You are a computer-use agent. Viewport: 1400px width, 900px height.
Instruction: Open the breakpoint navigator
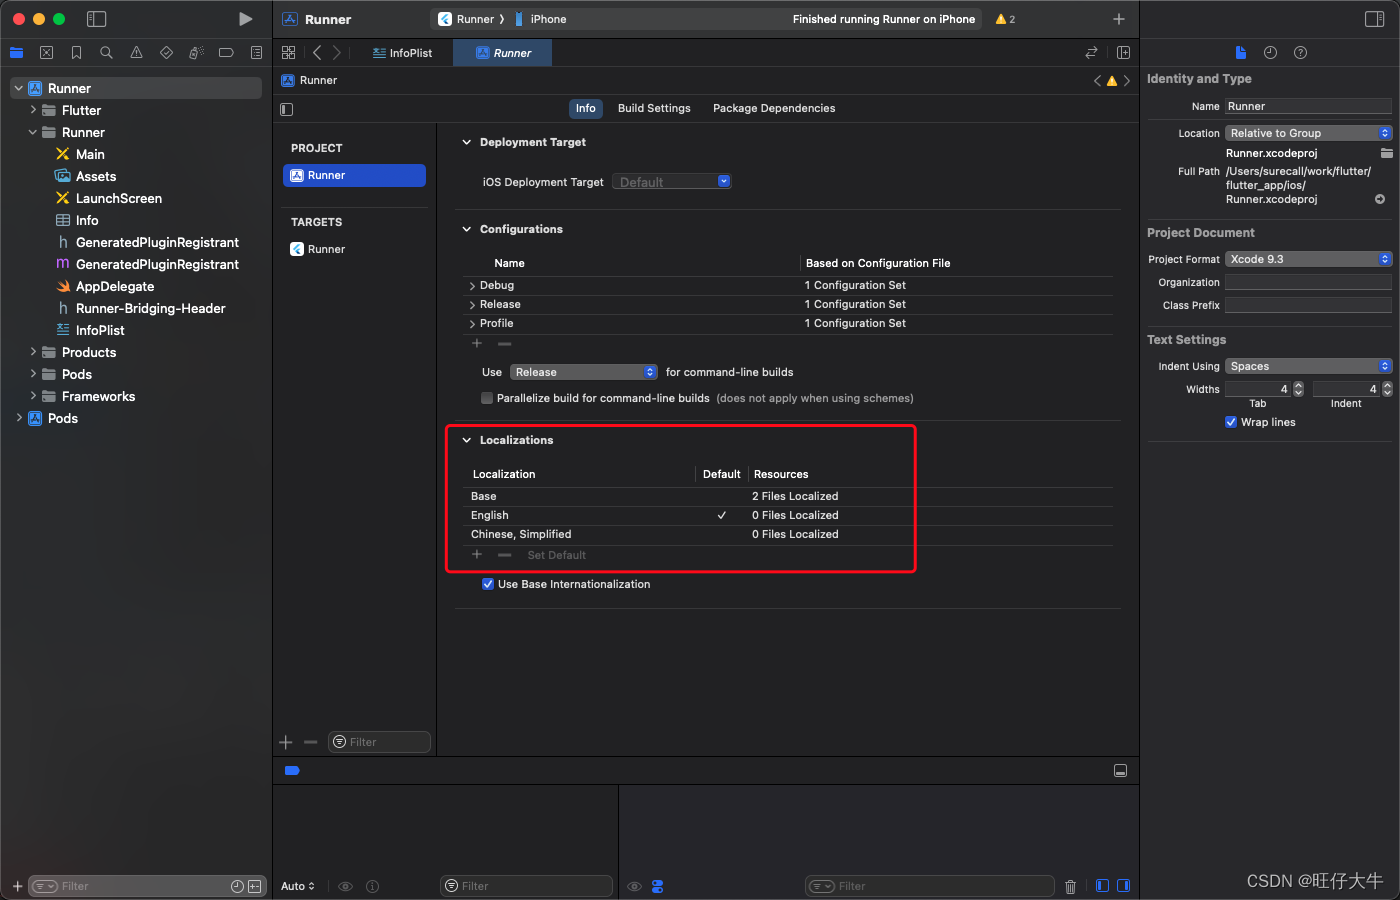click(226, 52)
